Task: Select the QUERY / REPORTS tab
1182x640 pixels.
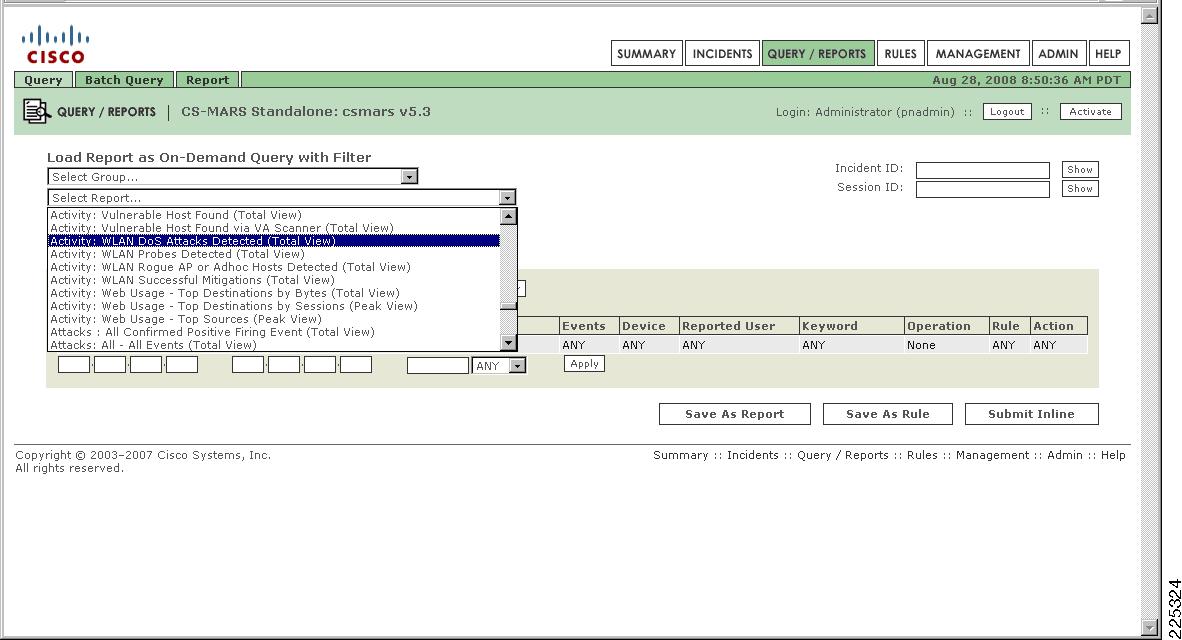Action: click(x=817, y=54)
